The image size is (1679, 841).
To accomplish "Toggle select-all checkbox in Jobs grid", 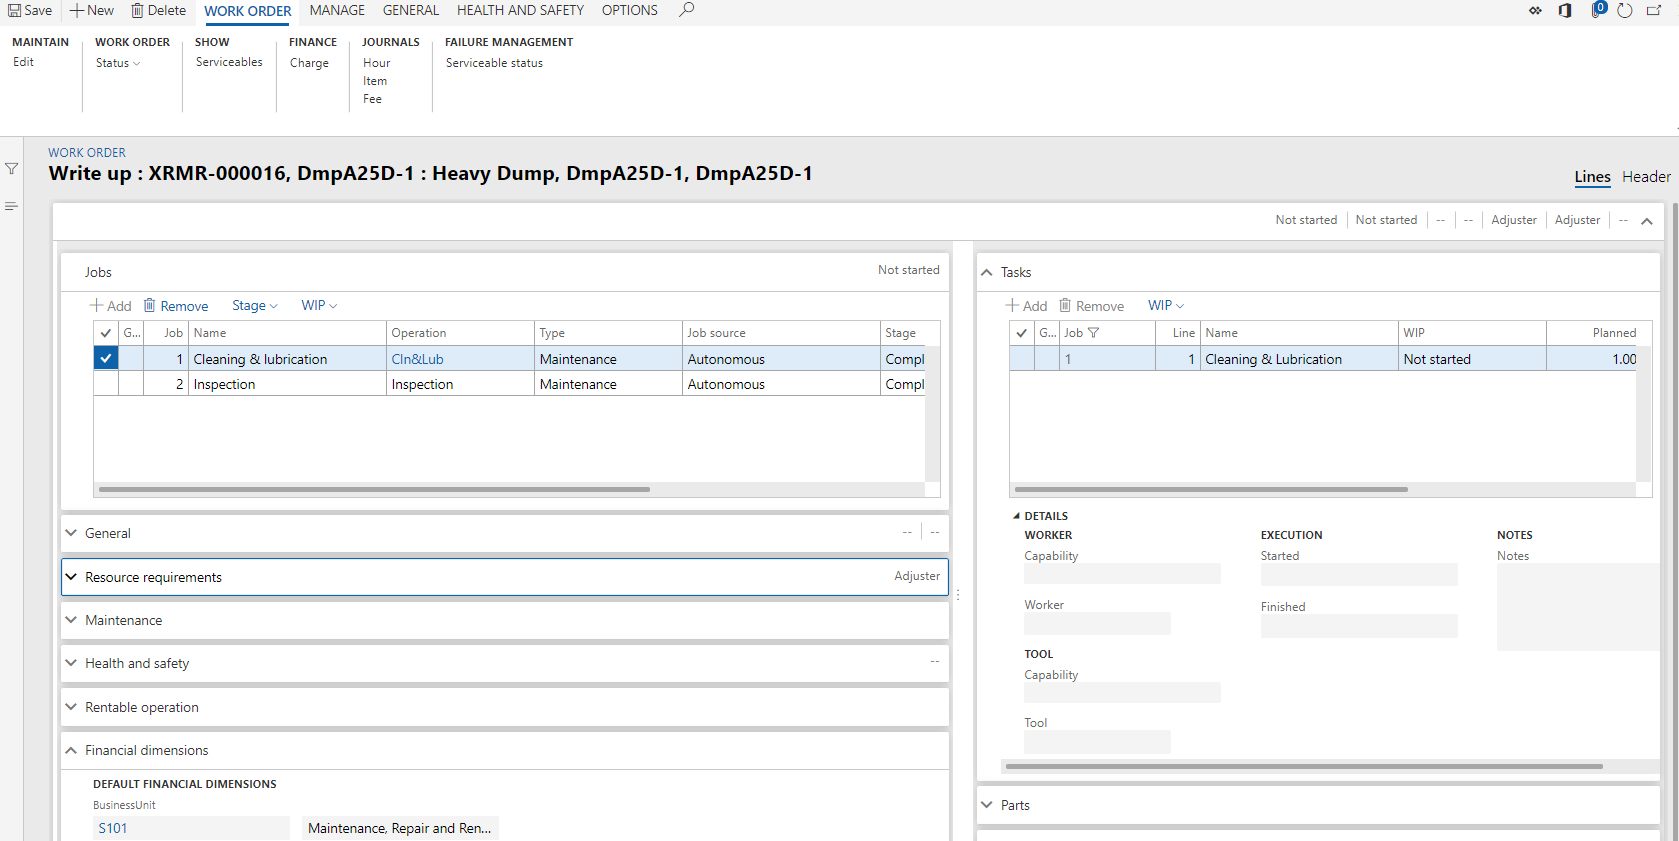I will (x=106, y=333).
